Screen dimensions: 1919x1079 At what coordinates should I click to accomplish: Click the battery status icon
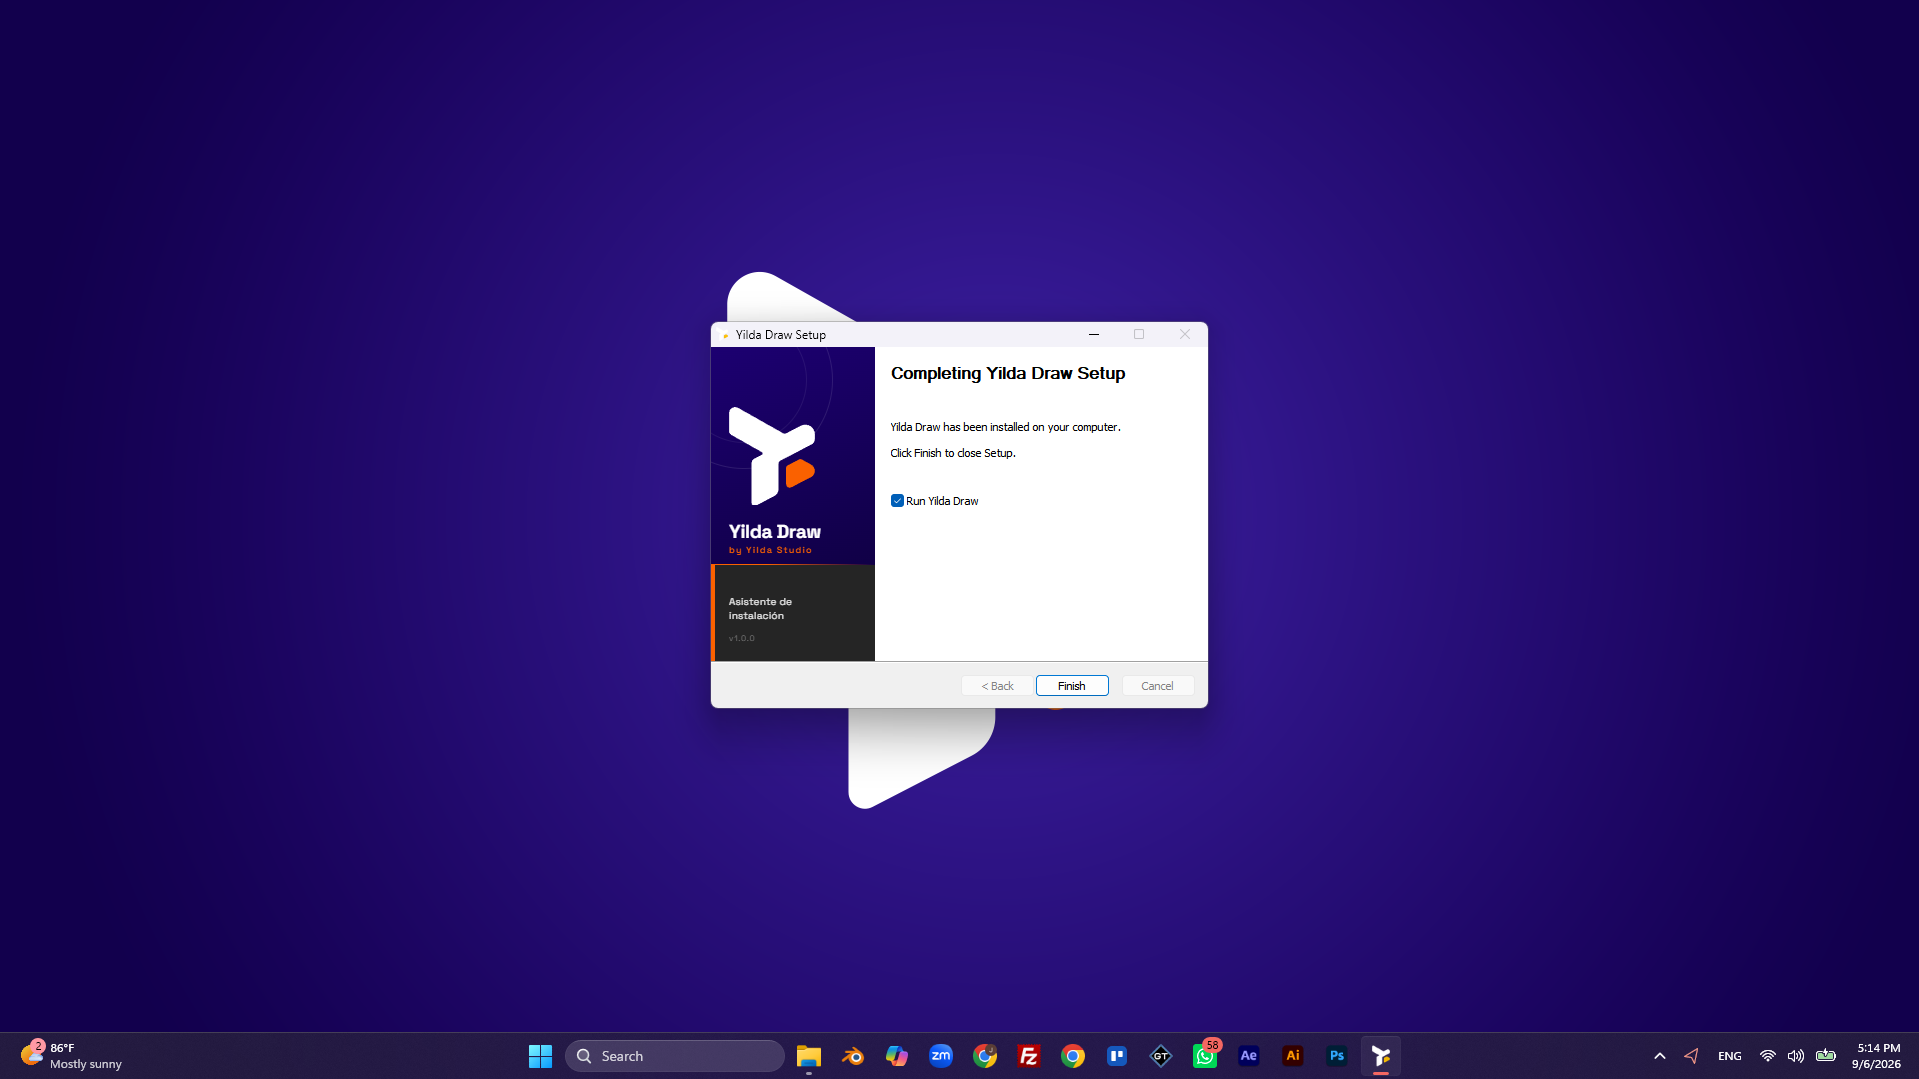click(1825, 1056)
